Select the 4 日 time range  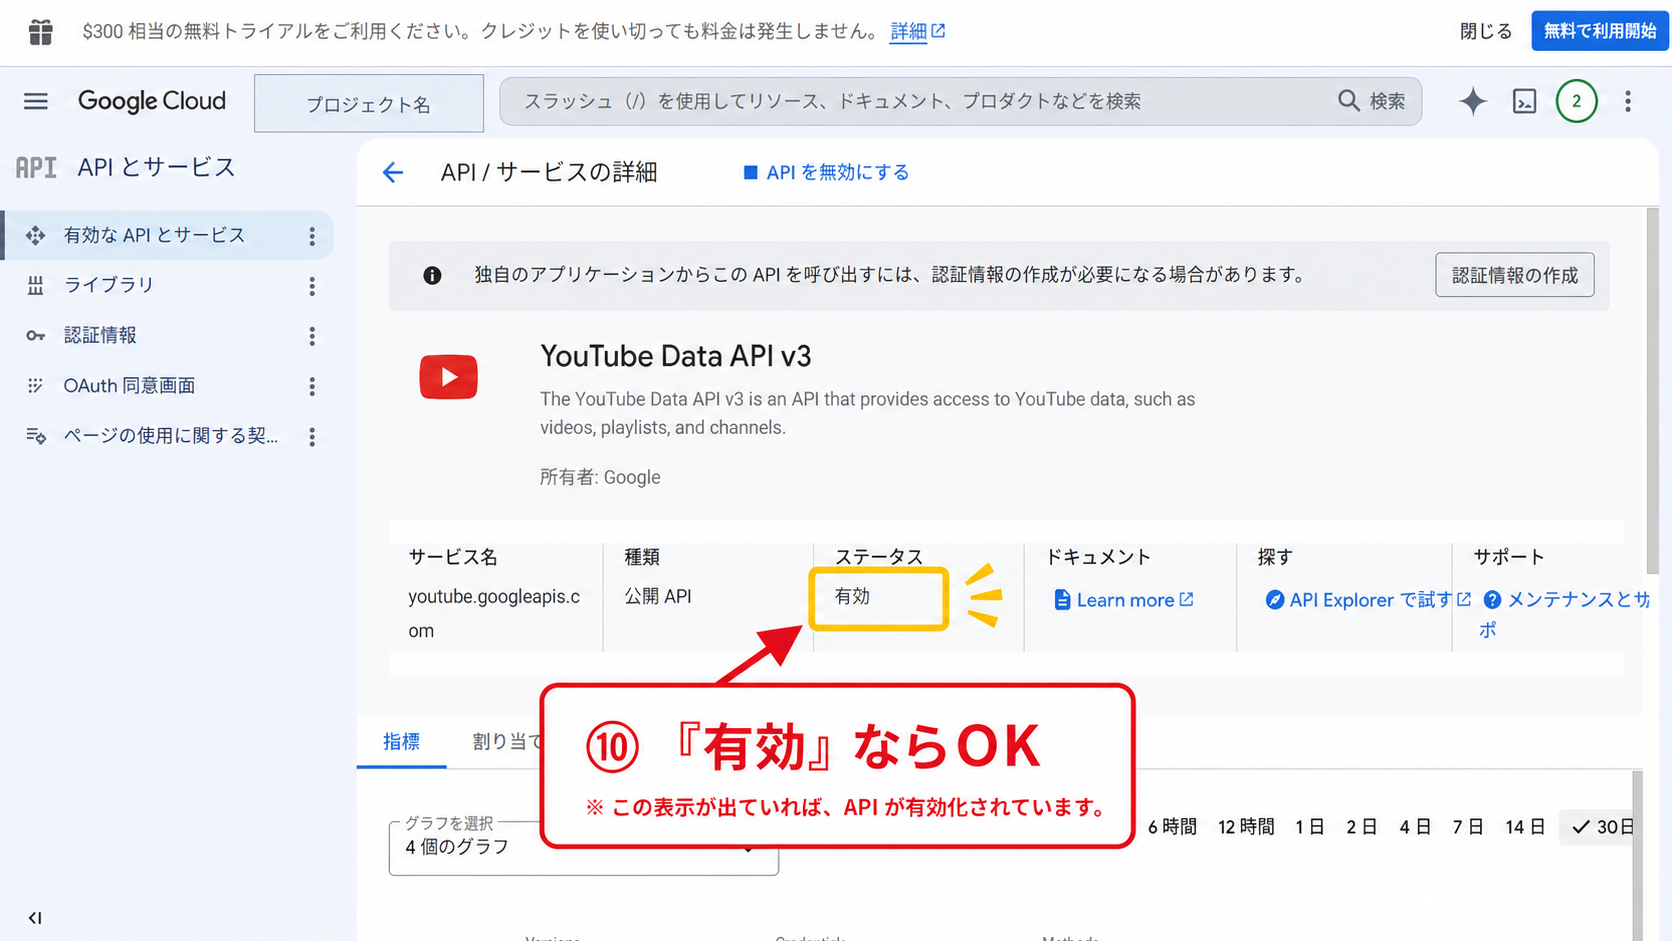(x=1415, y=827)
